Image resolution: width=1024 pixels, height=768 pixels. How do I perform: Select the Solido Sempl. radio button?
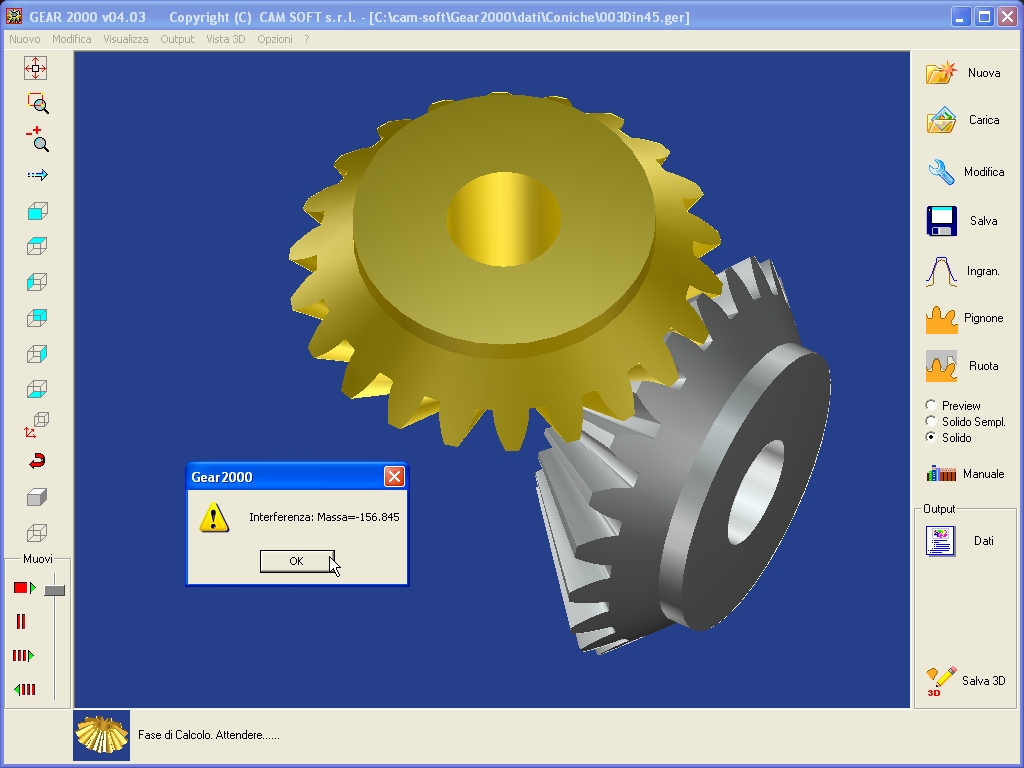pos(931,422)
